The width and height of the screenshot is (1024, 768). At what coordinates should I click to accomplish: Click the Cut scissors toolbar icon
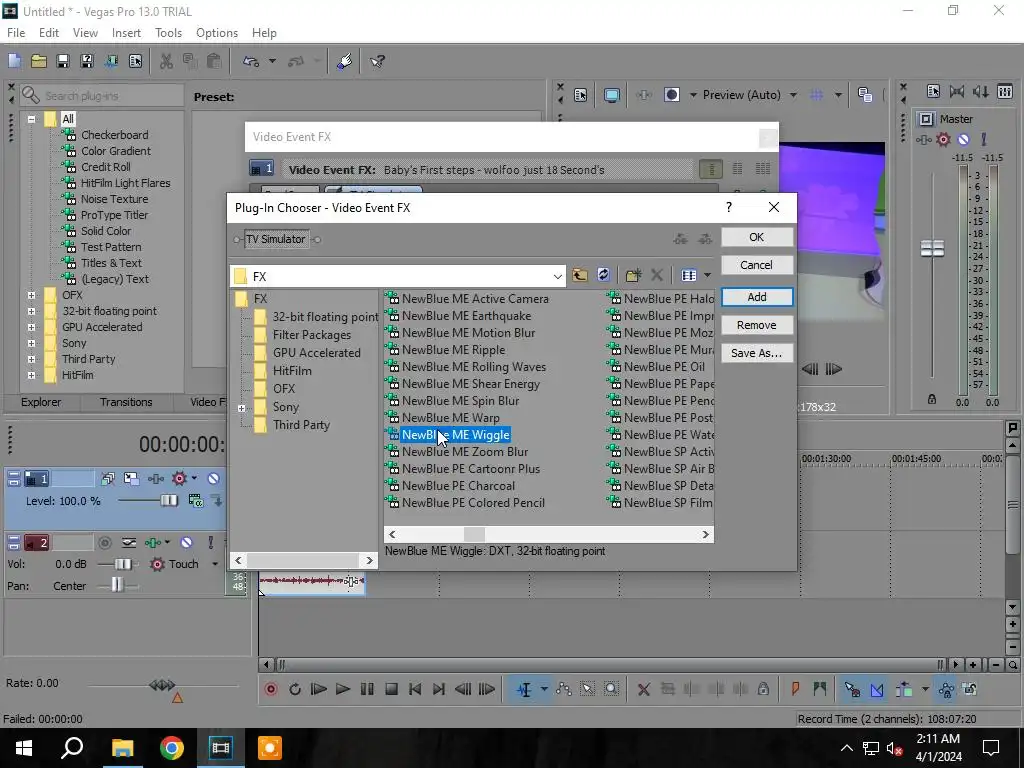click(x=167, y=61)
